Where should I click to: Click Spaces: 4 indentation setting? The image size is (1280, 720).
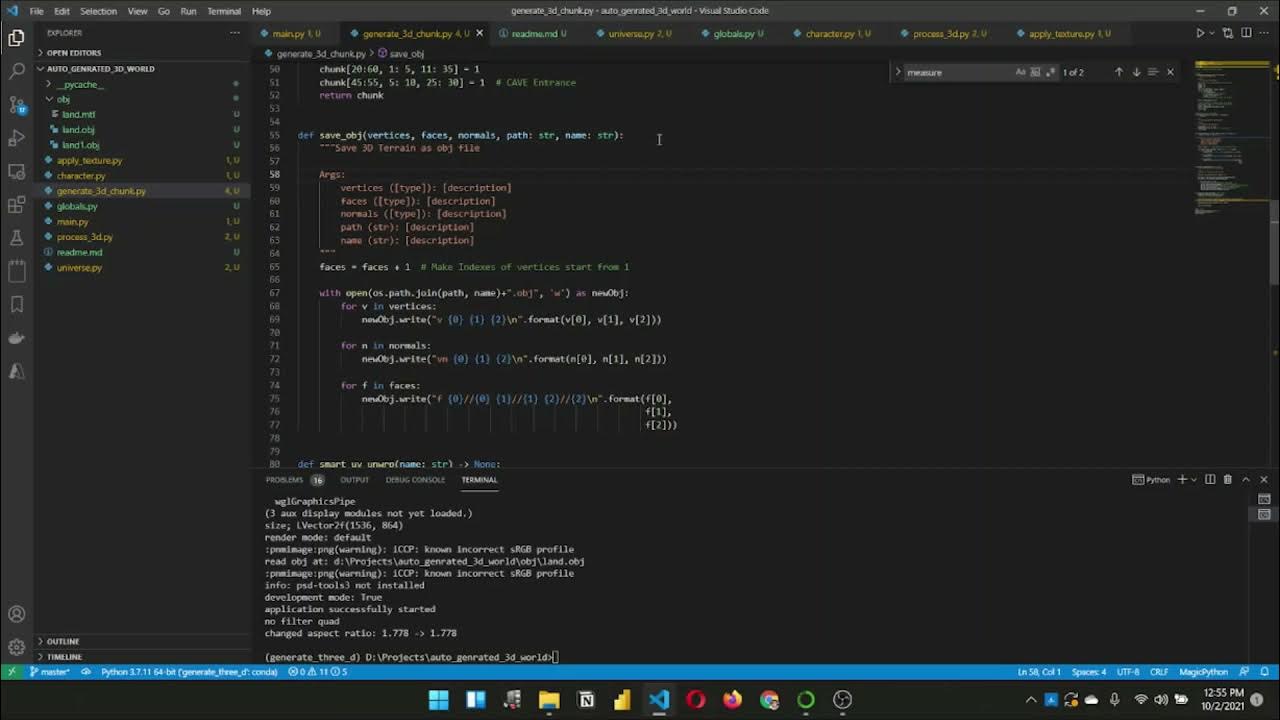[x=1089, y=672]
